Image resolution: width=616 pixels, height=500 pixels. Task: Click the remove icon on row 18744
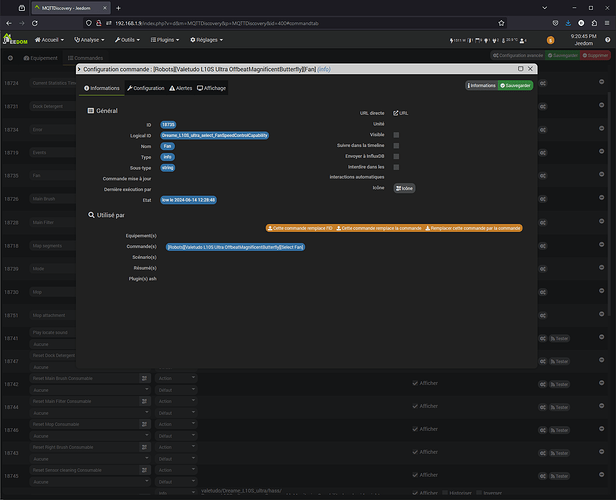(x=602, y=406)
